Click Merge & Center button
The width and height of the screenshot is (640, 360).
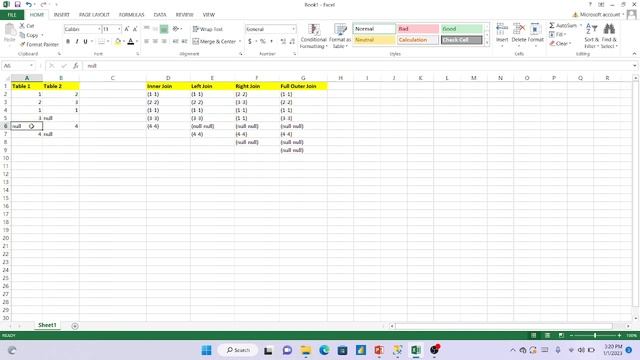(x=214, y=41)
